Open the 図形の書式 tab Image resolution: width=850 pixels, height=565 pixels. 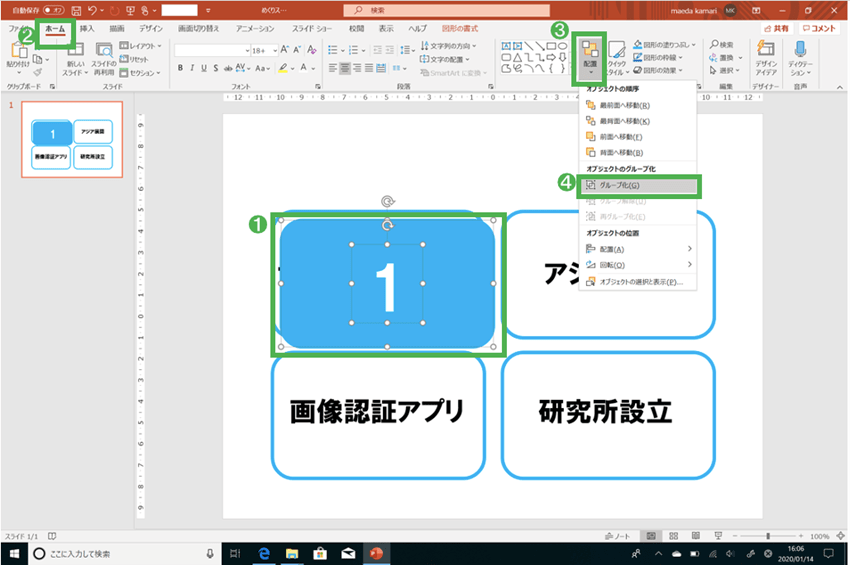click(460, 29)
